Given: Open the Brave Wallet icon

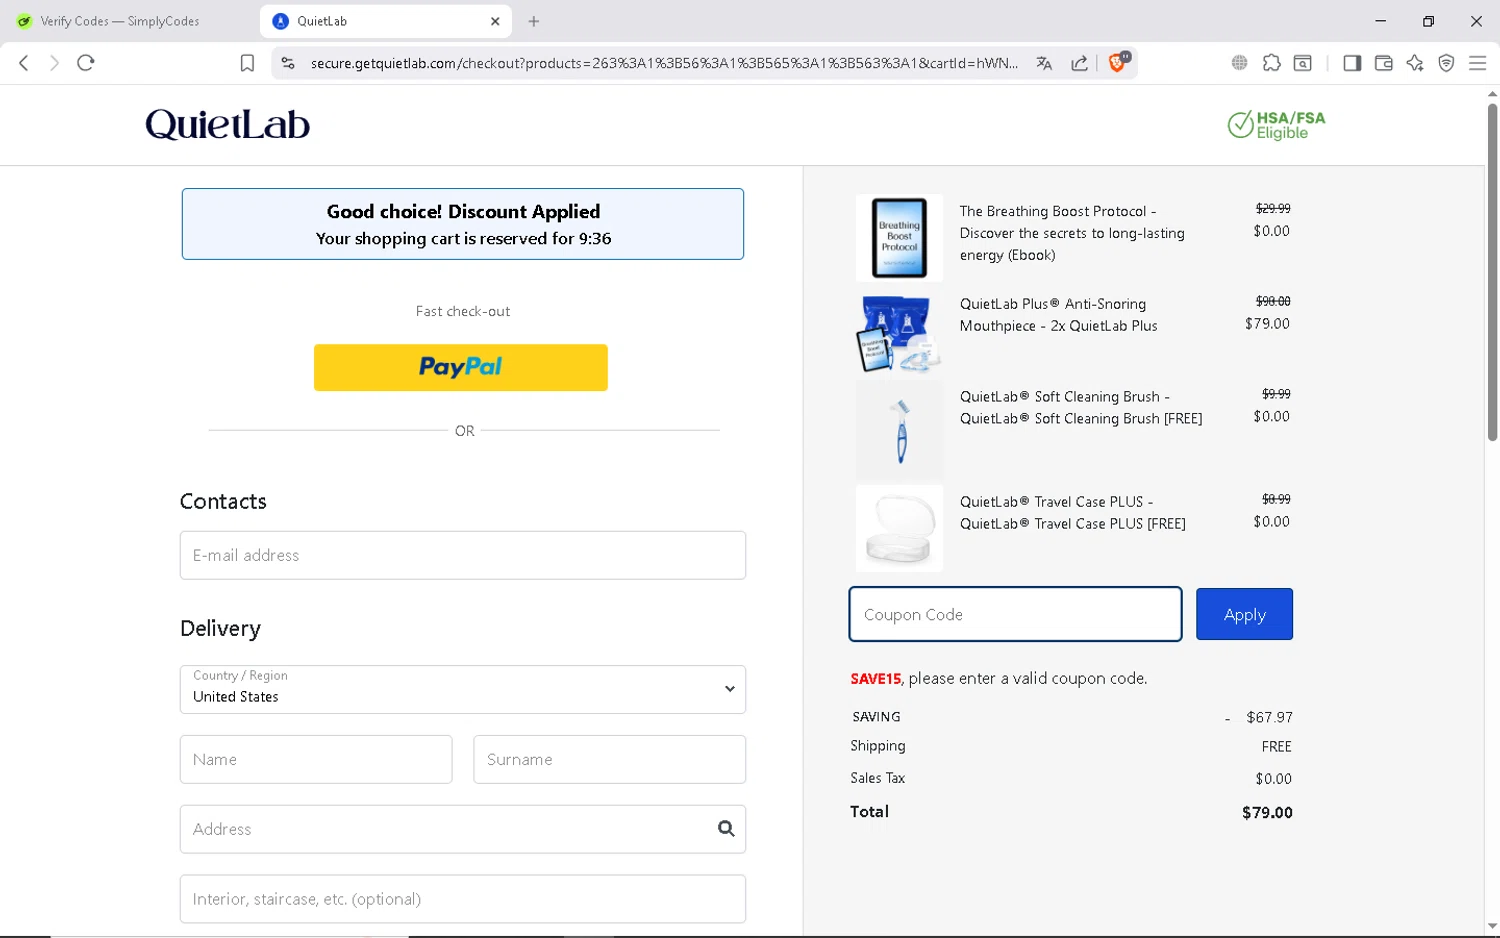Looking at the screenshot, I should tap(1383, 63).
